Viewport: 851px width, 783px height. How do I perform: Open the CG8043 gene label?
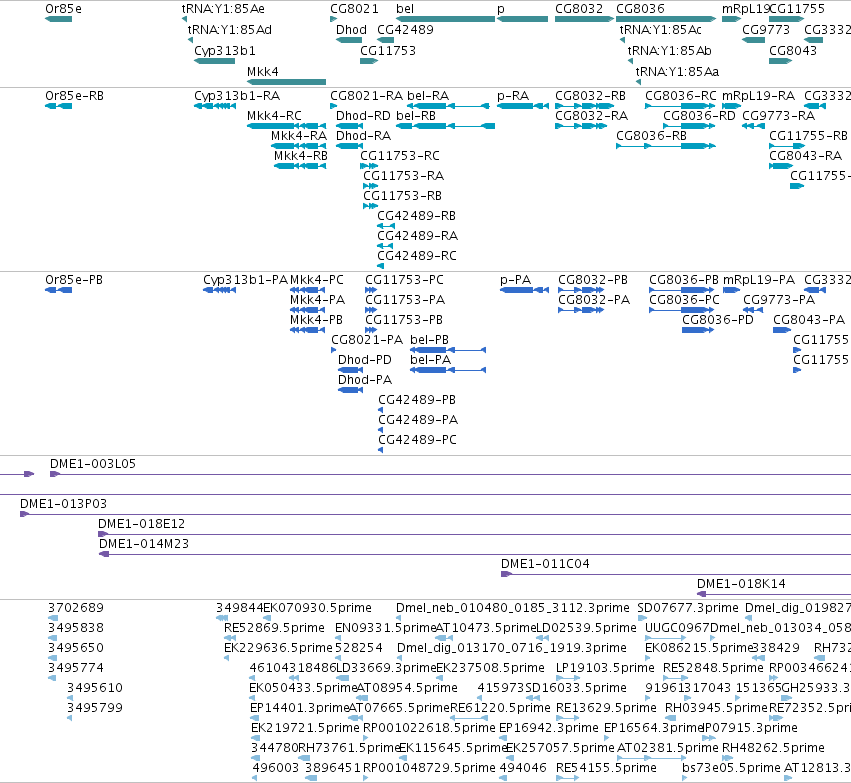pyautogui.click(x=792, y=50)
